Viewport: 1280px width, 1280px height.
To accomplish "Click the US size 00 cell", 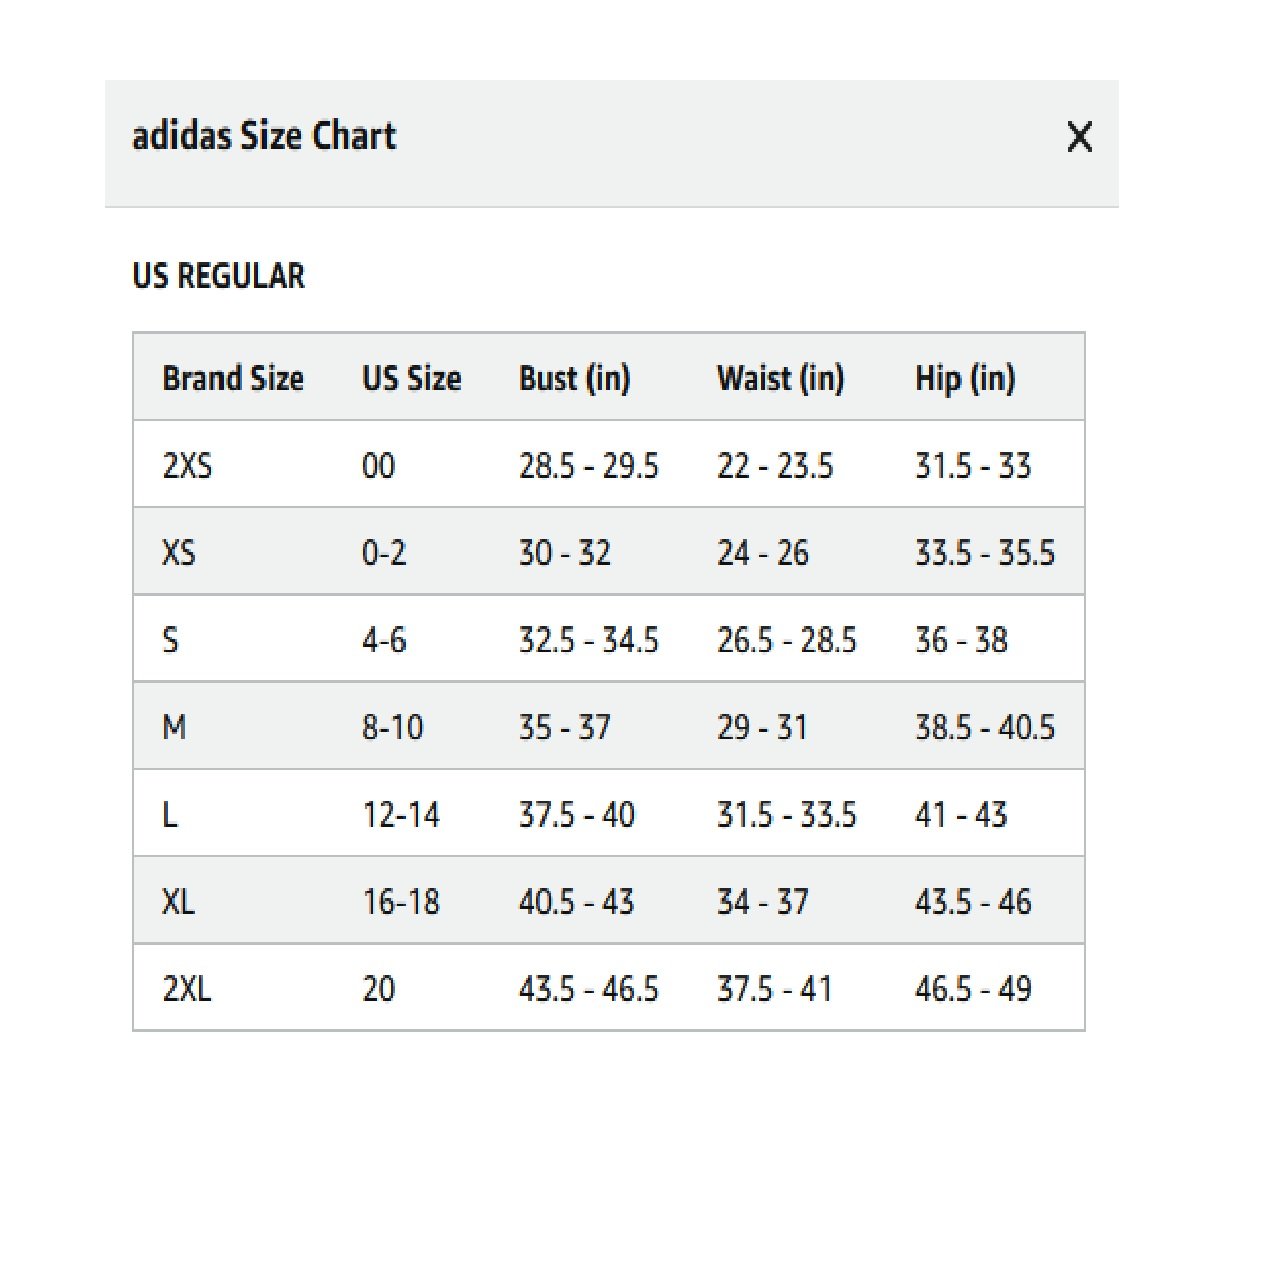I will click(378, 465).
